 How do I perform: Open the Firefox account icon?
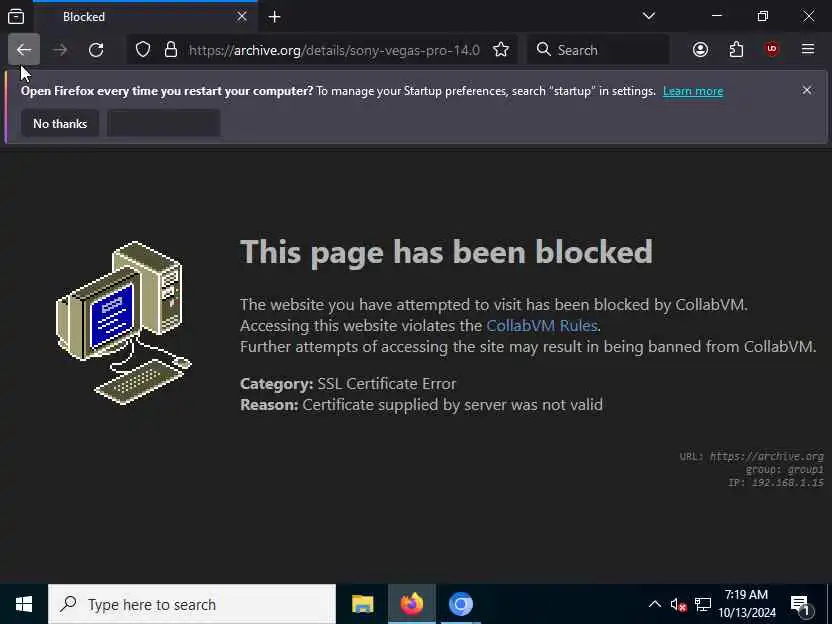(700, 50)
